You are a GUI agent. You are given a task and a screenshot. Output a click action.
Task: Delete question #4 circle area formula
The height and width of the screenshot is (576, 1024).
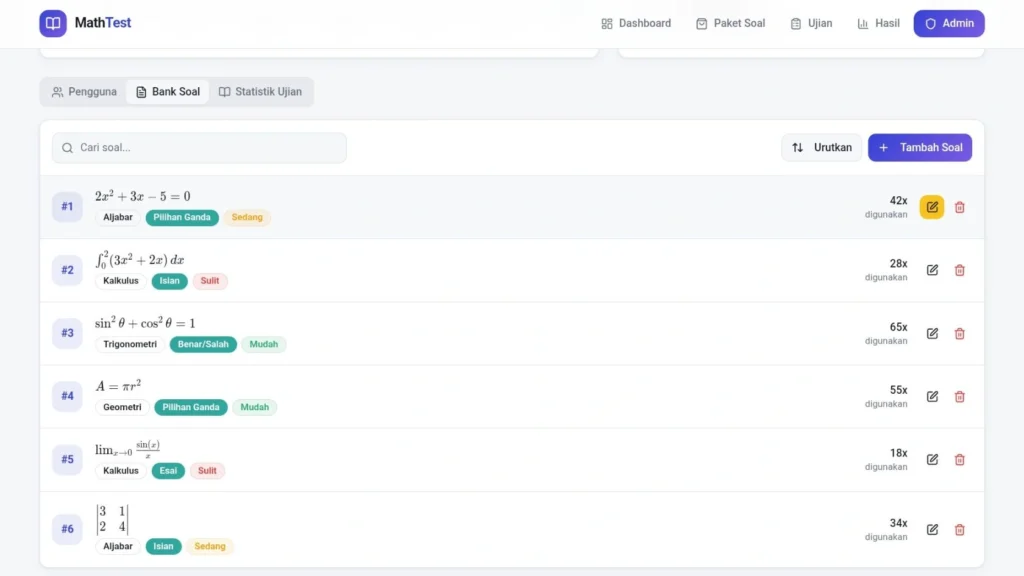[959, 396]
